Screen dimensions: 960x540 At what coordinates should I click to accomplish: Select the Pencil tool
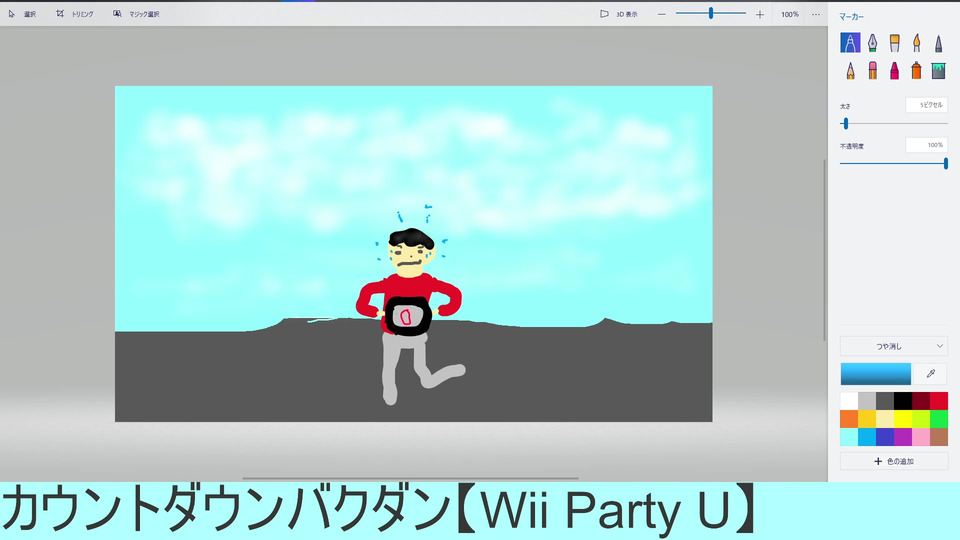point(850,70)
